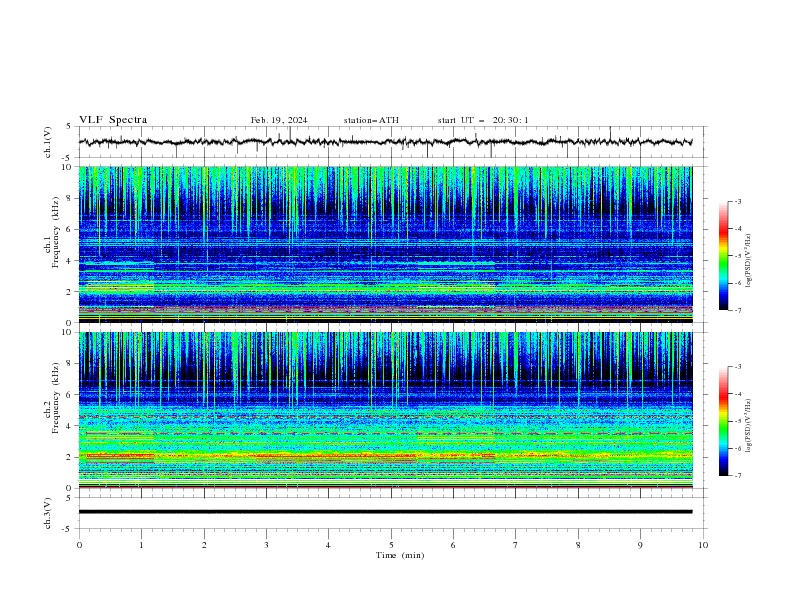Click inside the ch.2 spectrogram panel
This screenshot has width=792, height=612.
click(385, 410)
